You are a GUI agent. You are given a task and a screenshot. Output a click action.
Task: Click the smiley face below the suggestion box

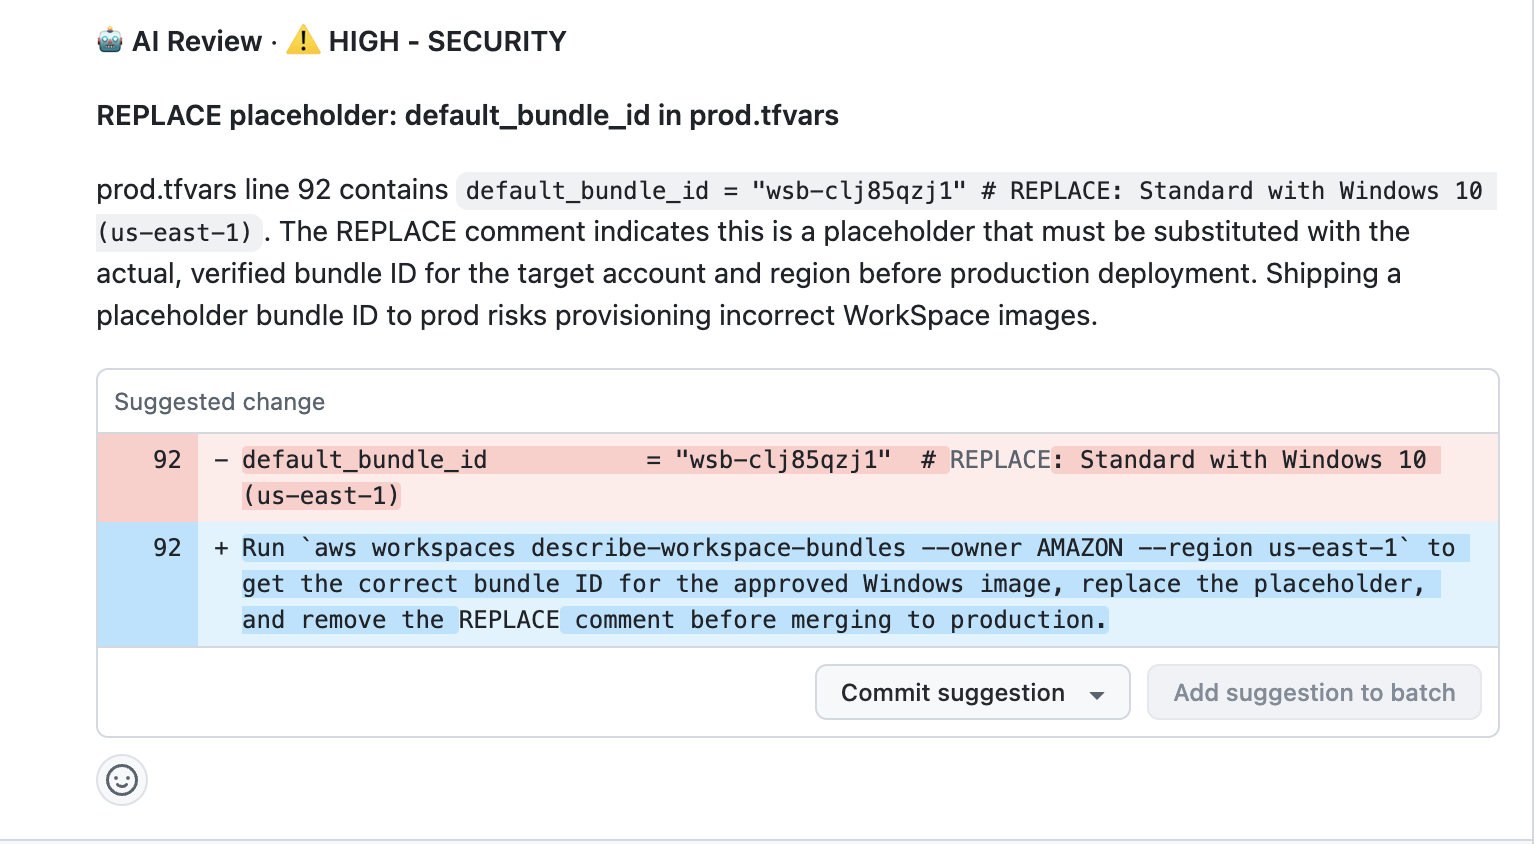point(121,779)
